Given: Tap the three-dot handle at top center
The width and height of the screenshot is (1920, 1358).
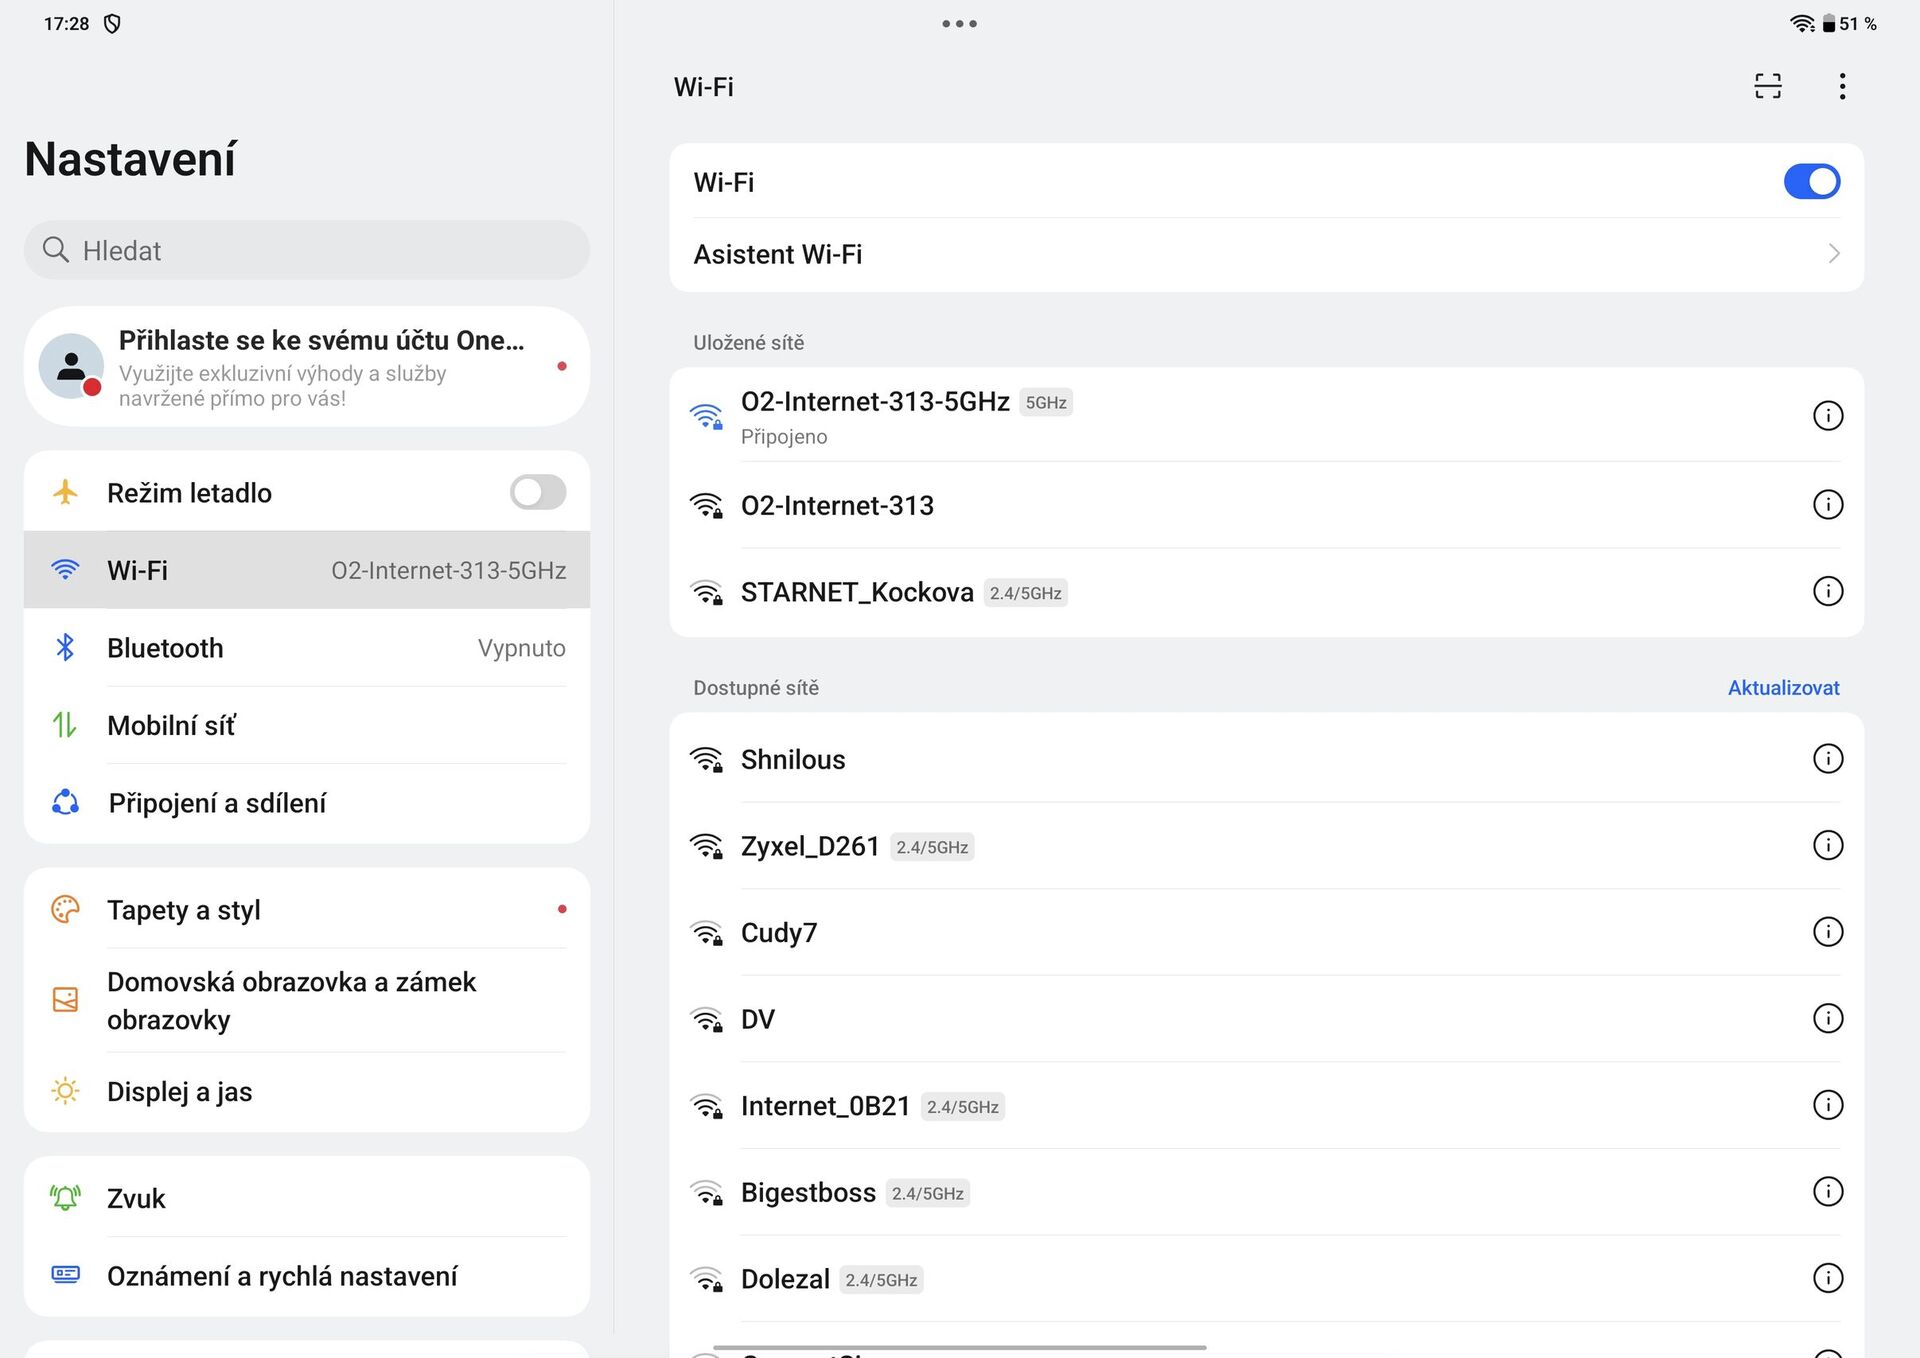Looking at the screenshot, I should point(959,24).
